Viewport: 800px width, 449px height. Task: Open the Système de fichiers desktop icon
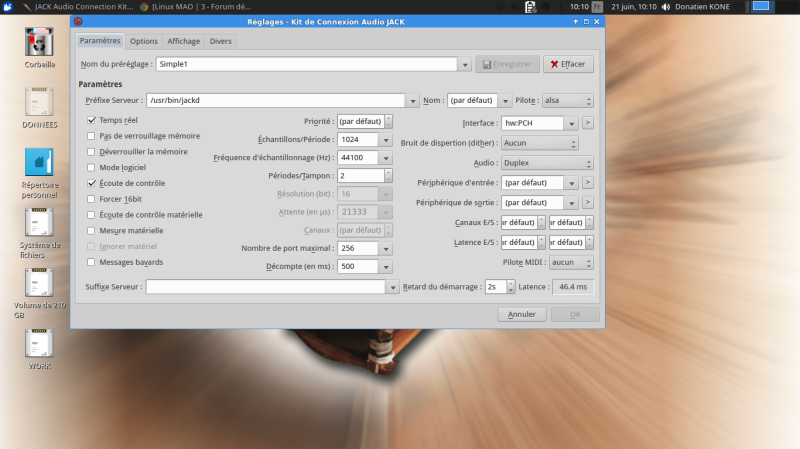[x=39, y=223]
